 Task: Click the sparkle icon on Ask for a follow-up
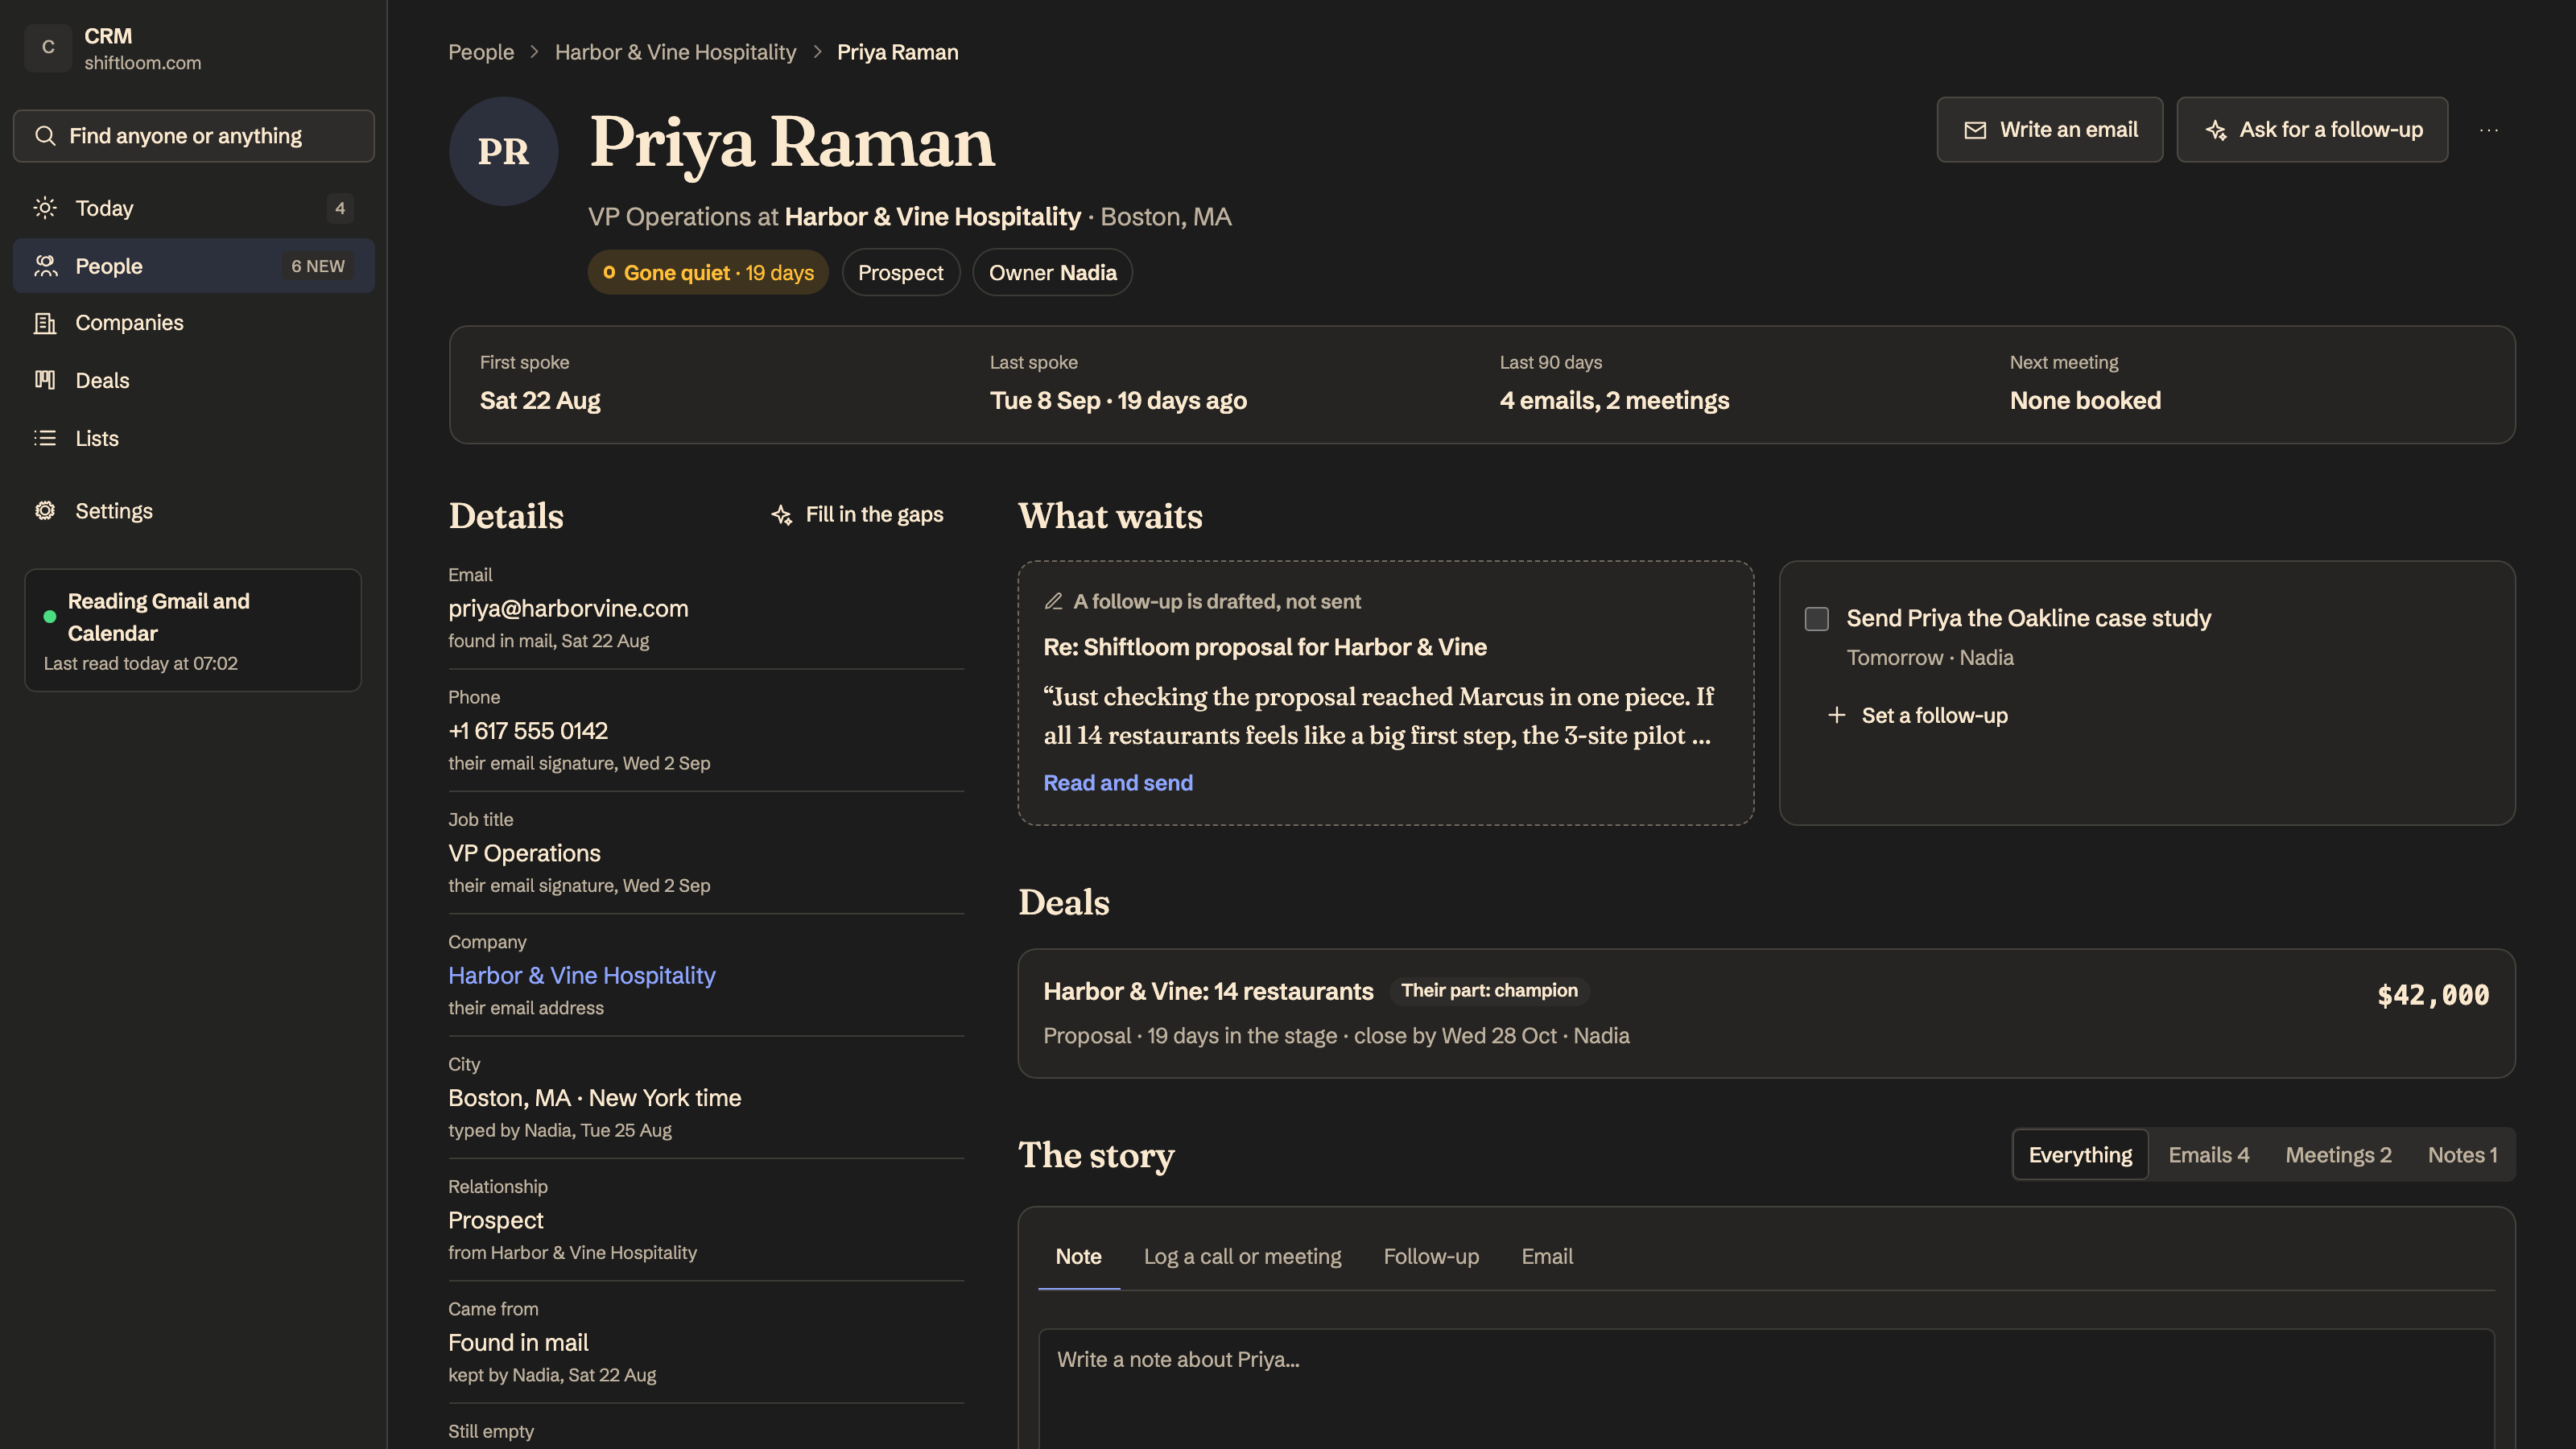point(2216,130)
